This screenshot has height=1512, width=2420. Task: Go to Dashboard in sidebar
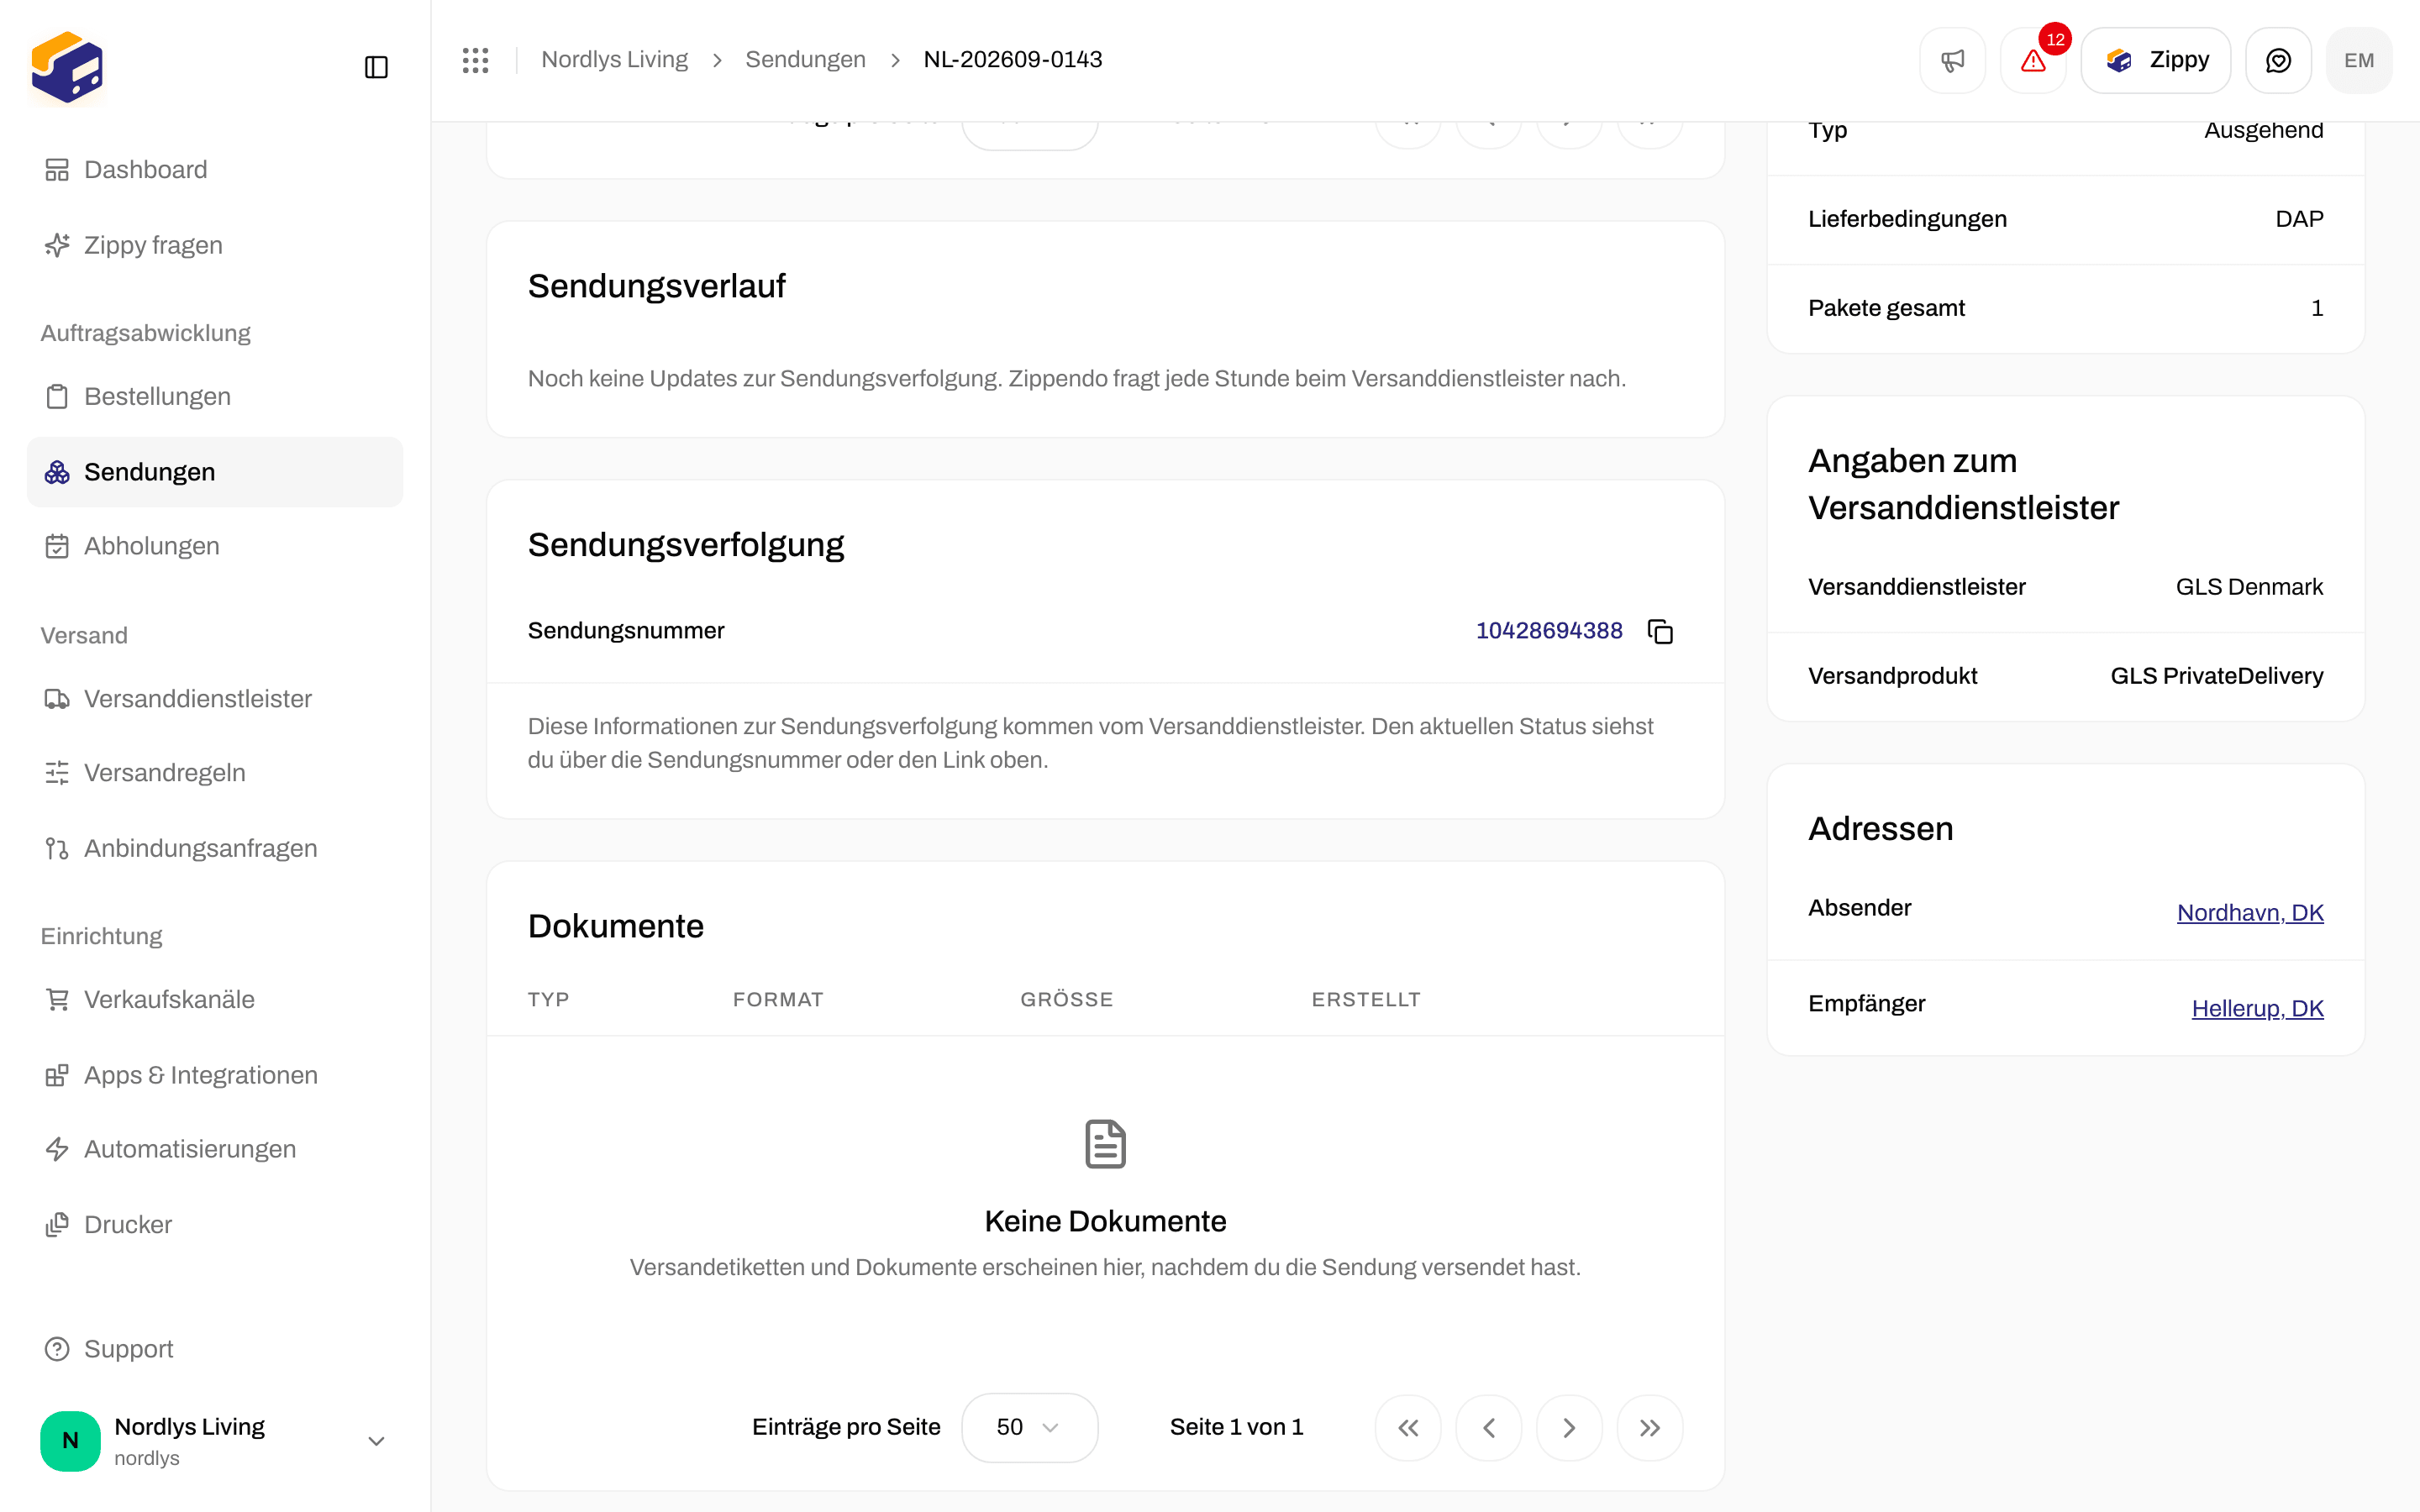tap(215, 170)
